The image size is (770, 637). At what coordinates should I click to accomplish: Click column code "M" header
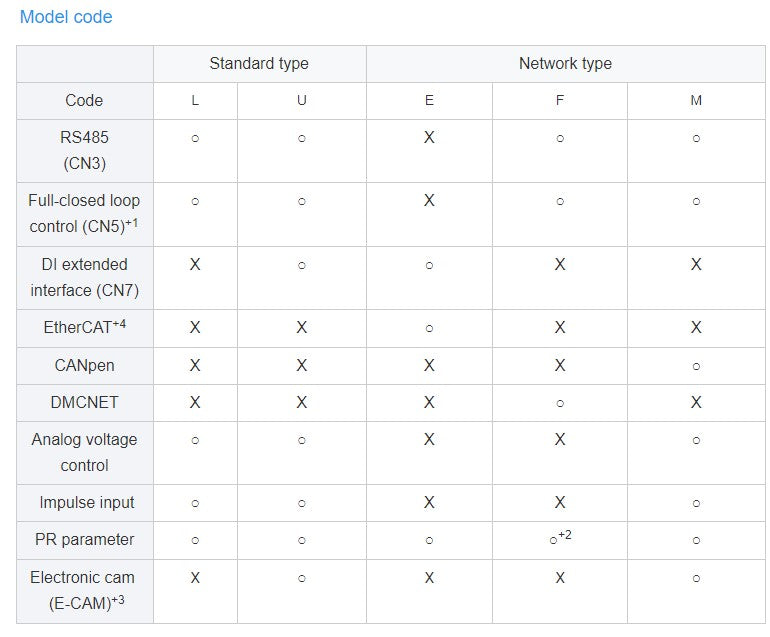tap(696, 101)
